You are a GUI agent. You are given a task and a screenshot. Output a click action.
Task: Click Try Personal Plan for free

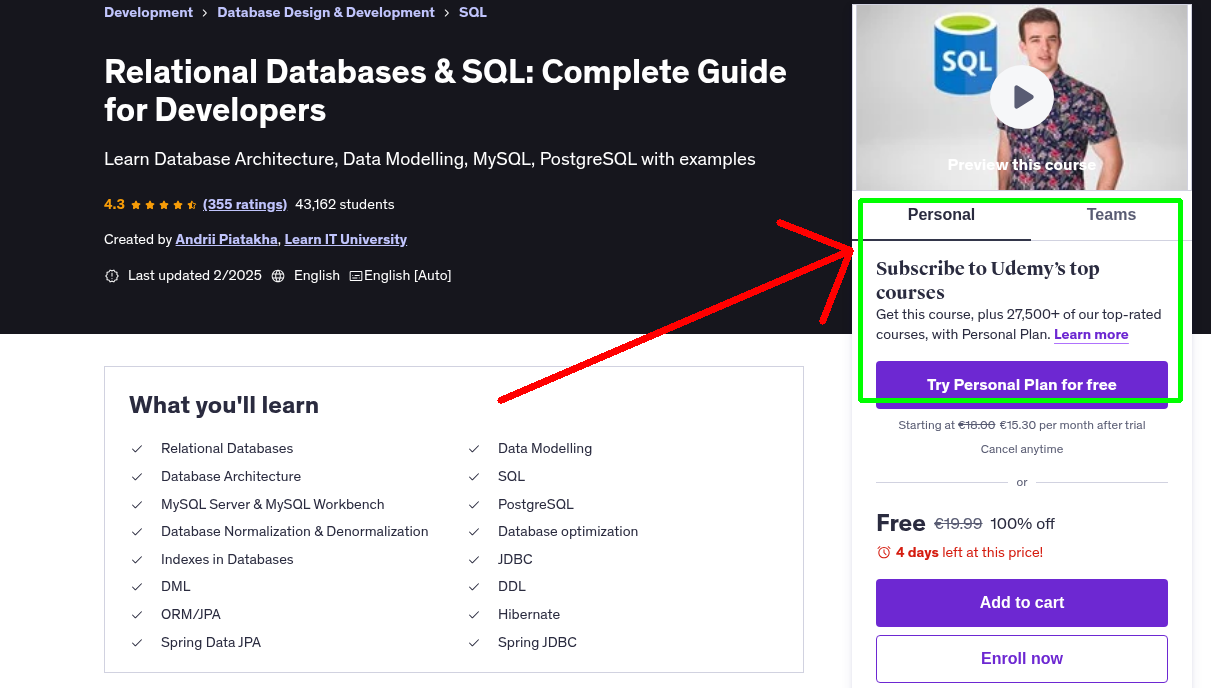1022,385
